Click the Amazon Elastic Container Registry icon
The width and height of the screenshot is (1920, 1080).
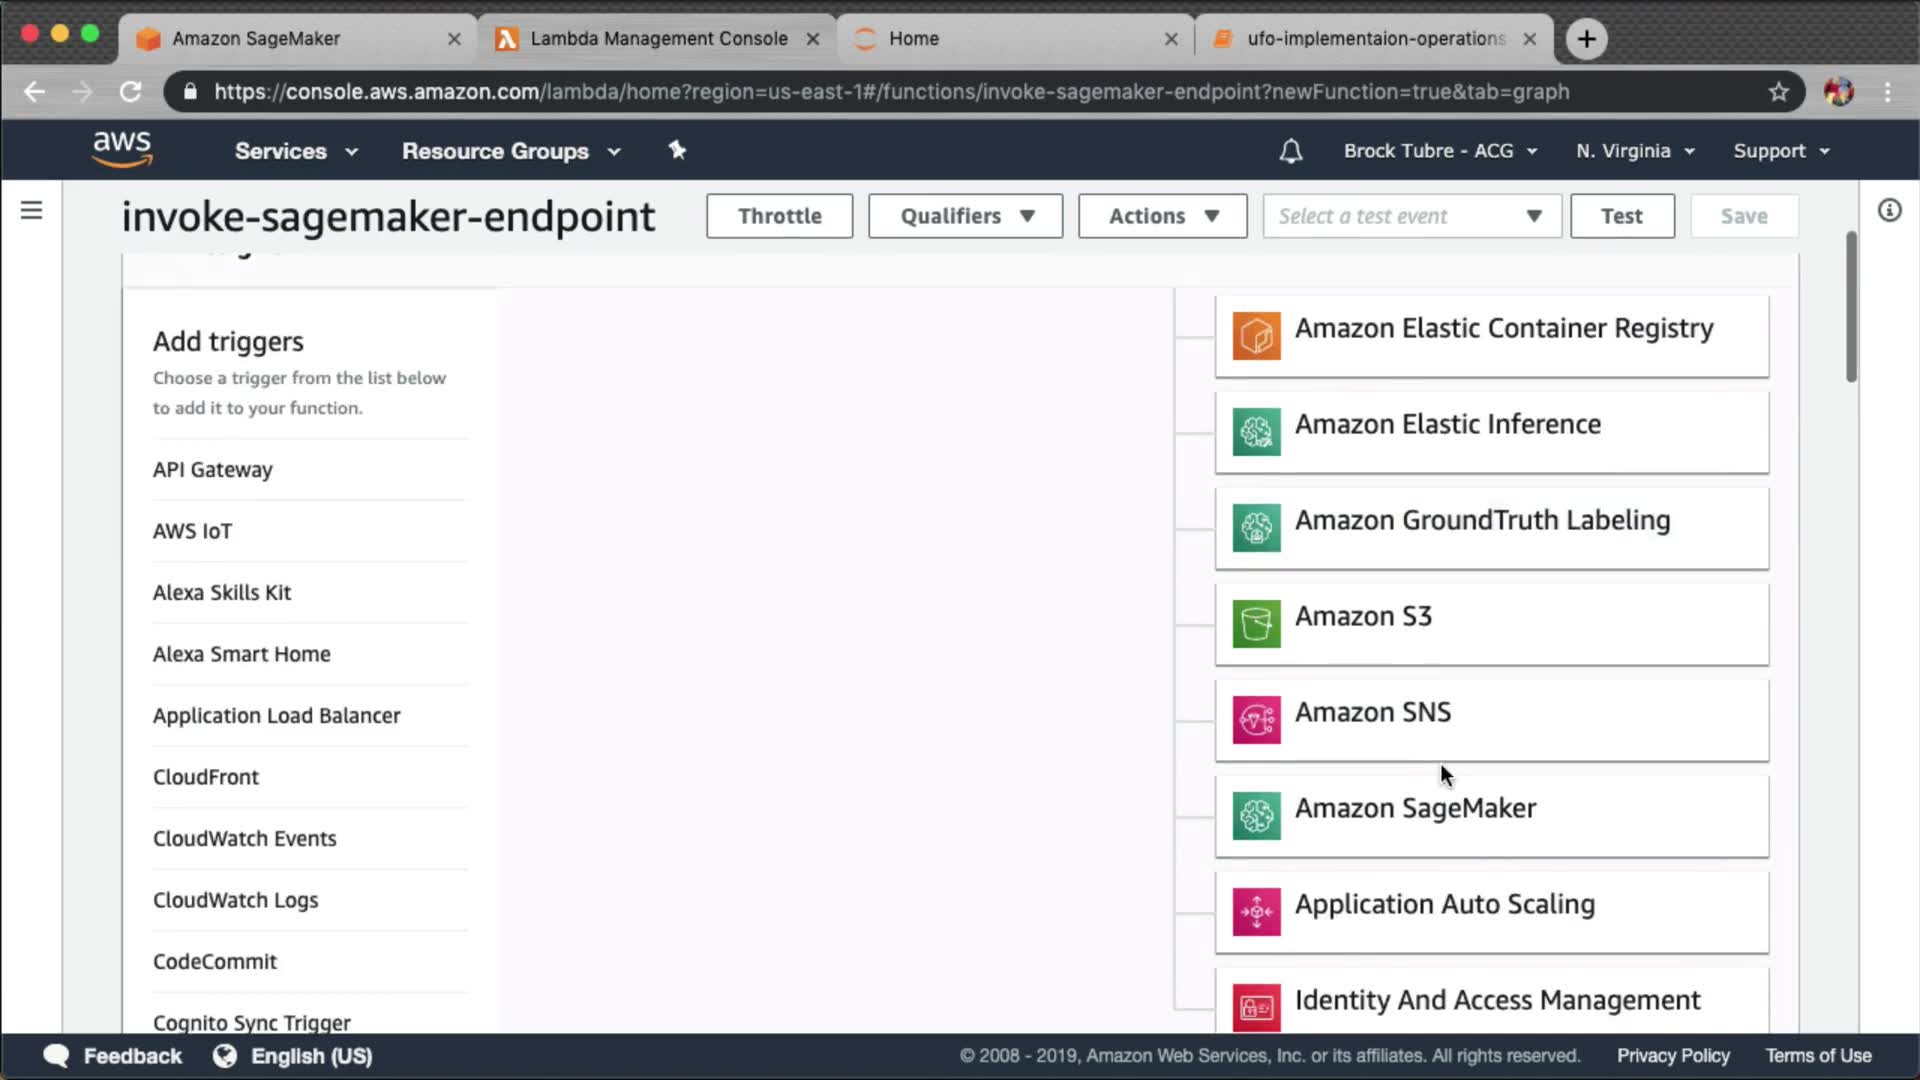point(1256,336)
